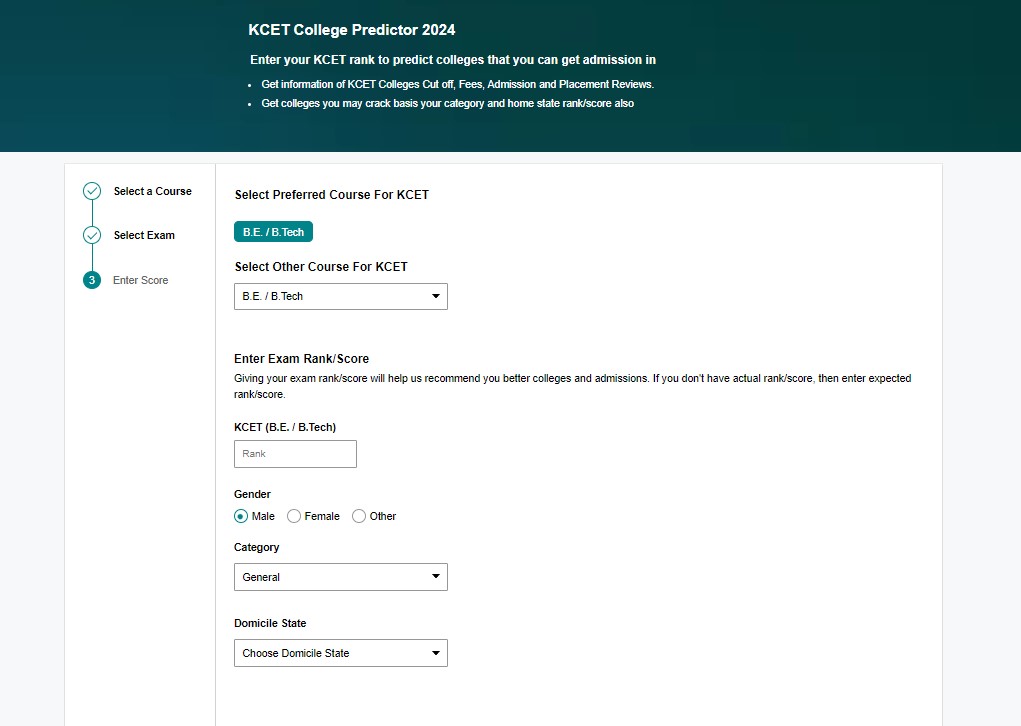Select the Male gender radio button
The height and width of the screenshot is (726, 1021).
(x=239, y=515)
